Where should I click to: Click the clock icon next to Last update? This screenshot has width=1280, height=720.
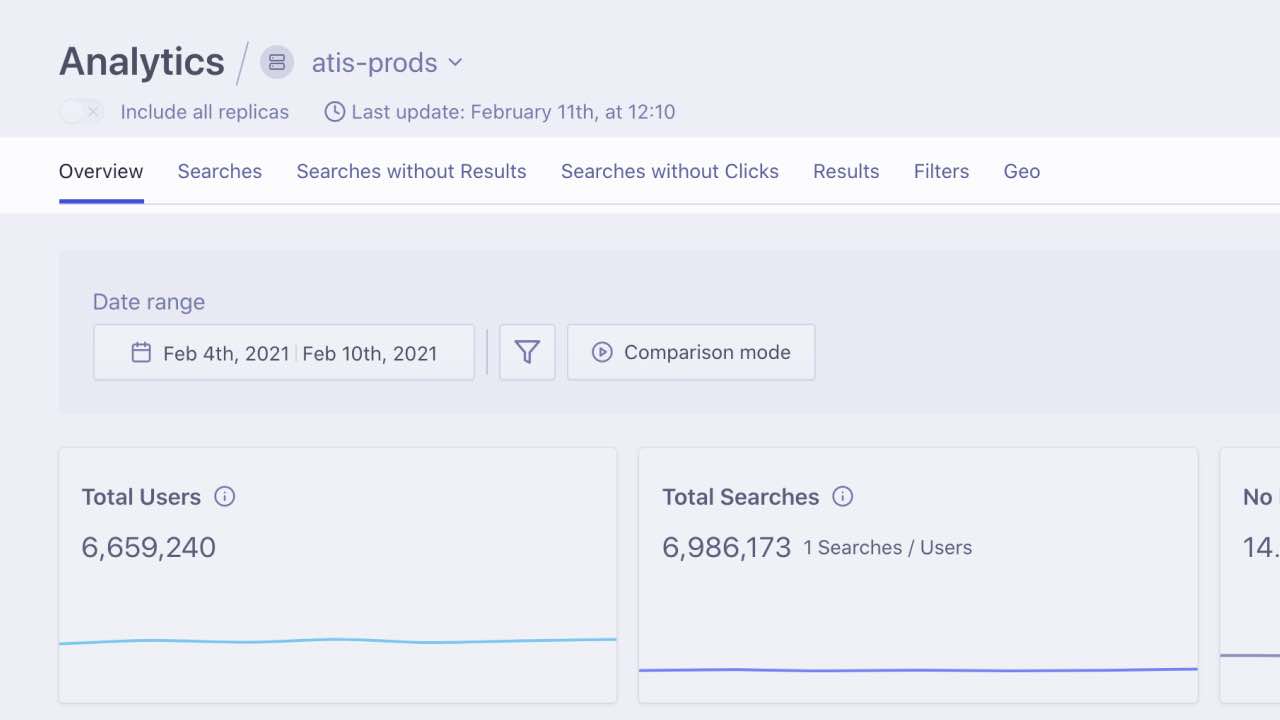[335, 112]
